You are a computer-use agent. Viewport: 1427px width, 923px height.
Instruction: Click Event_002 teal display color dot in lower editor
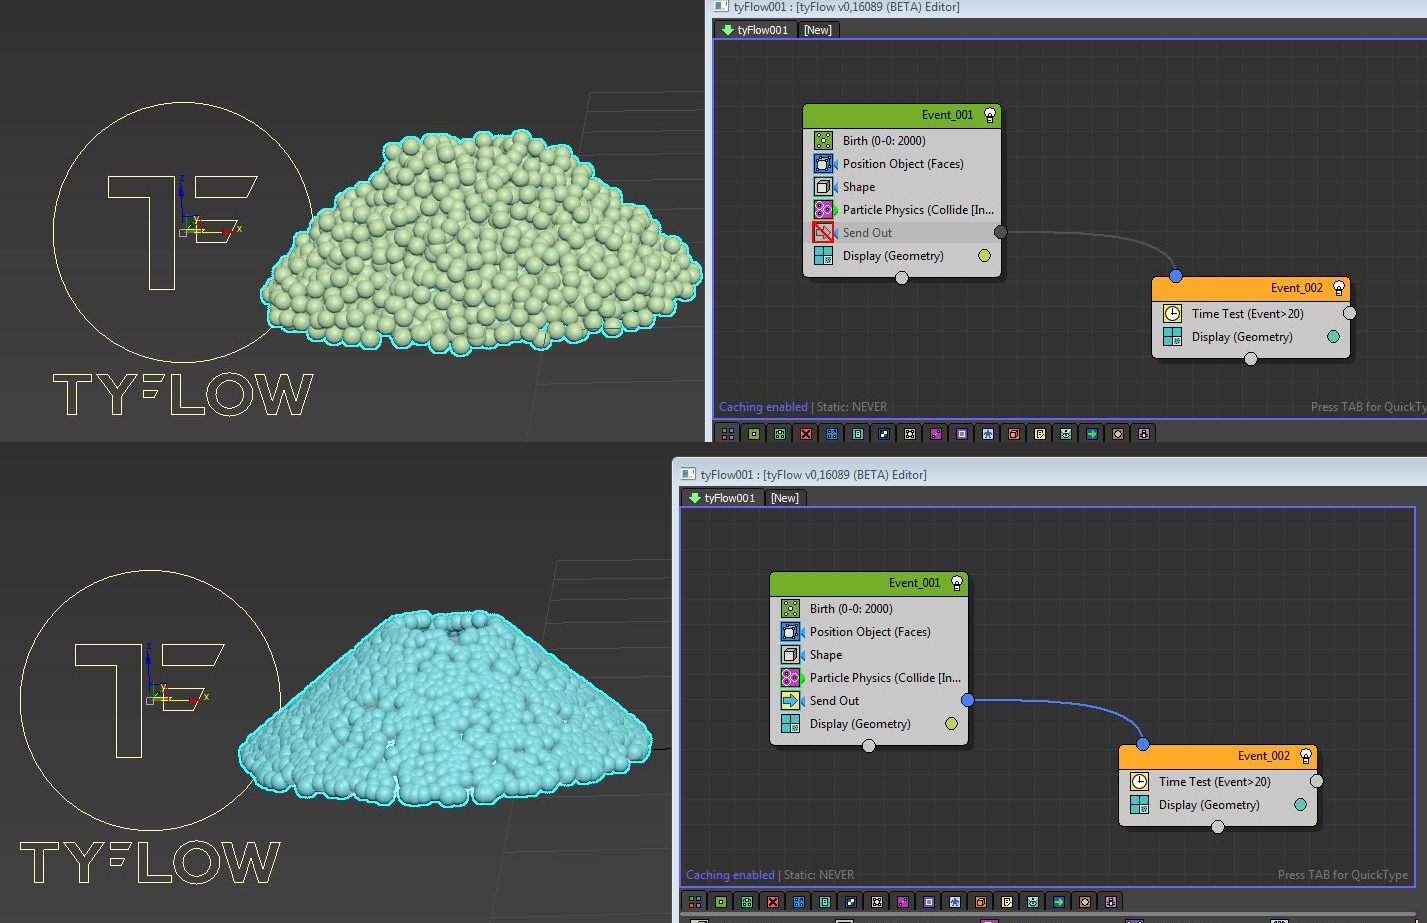point(1300,805)
